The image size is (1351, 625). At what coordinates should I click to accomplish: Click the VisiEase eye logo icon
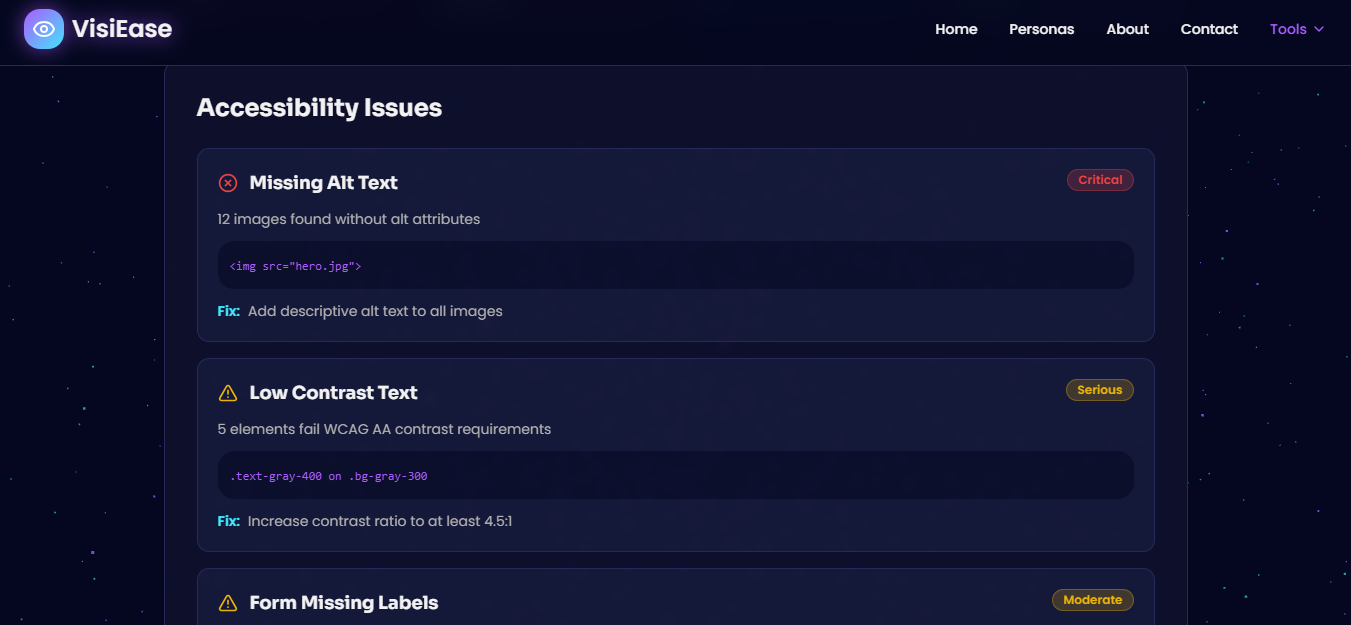[x=44, y=29]
